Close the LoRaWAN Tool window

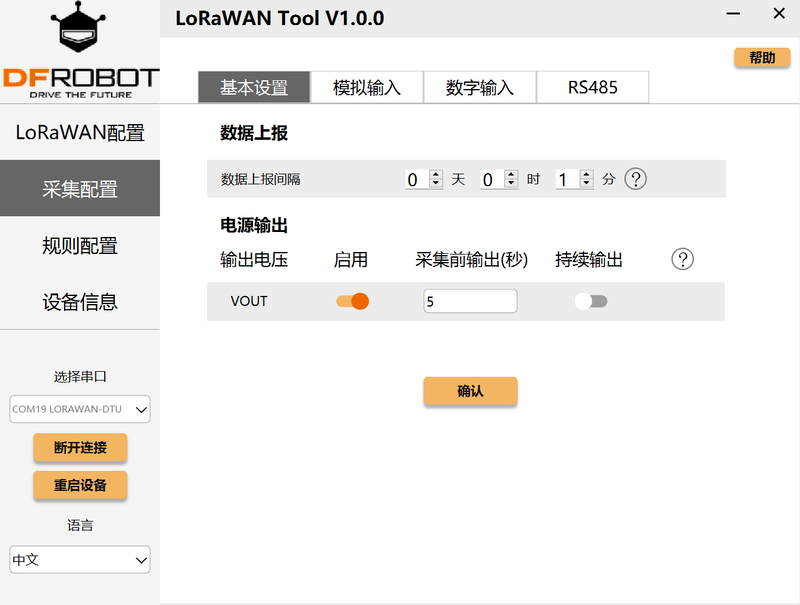point(779,14)
